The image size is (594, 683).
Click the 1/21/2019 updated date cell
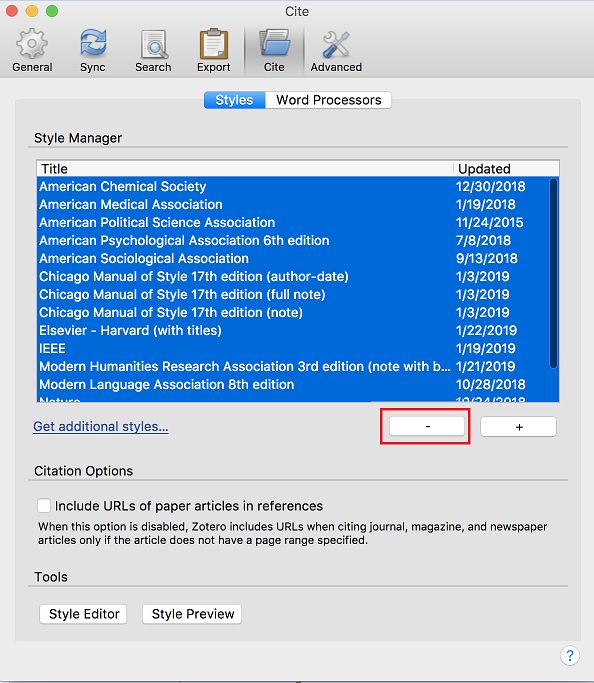486,366
